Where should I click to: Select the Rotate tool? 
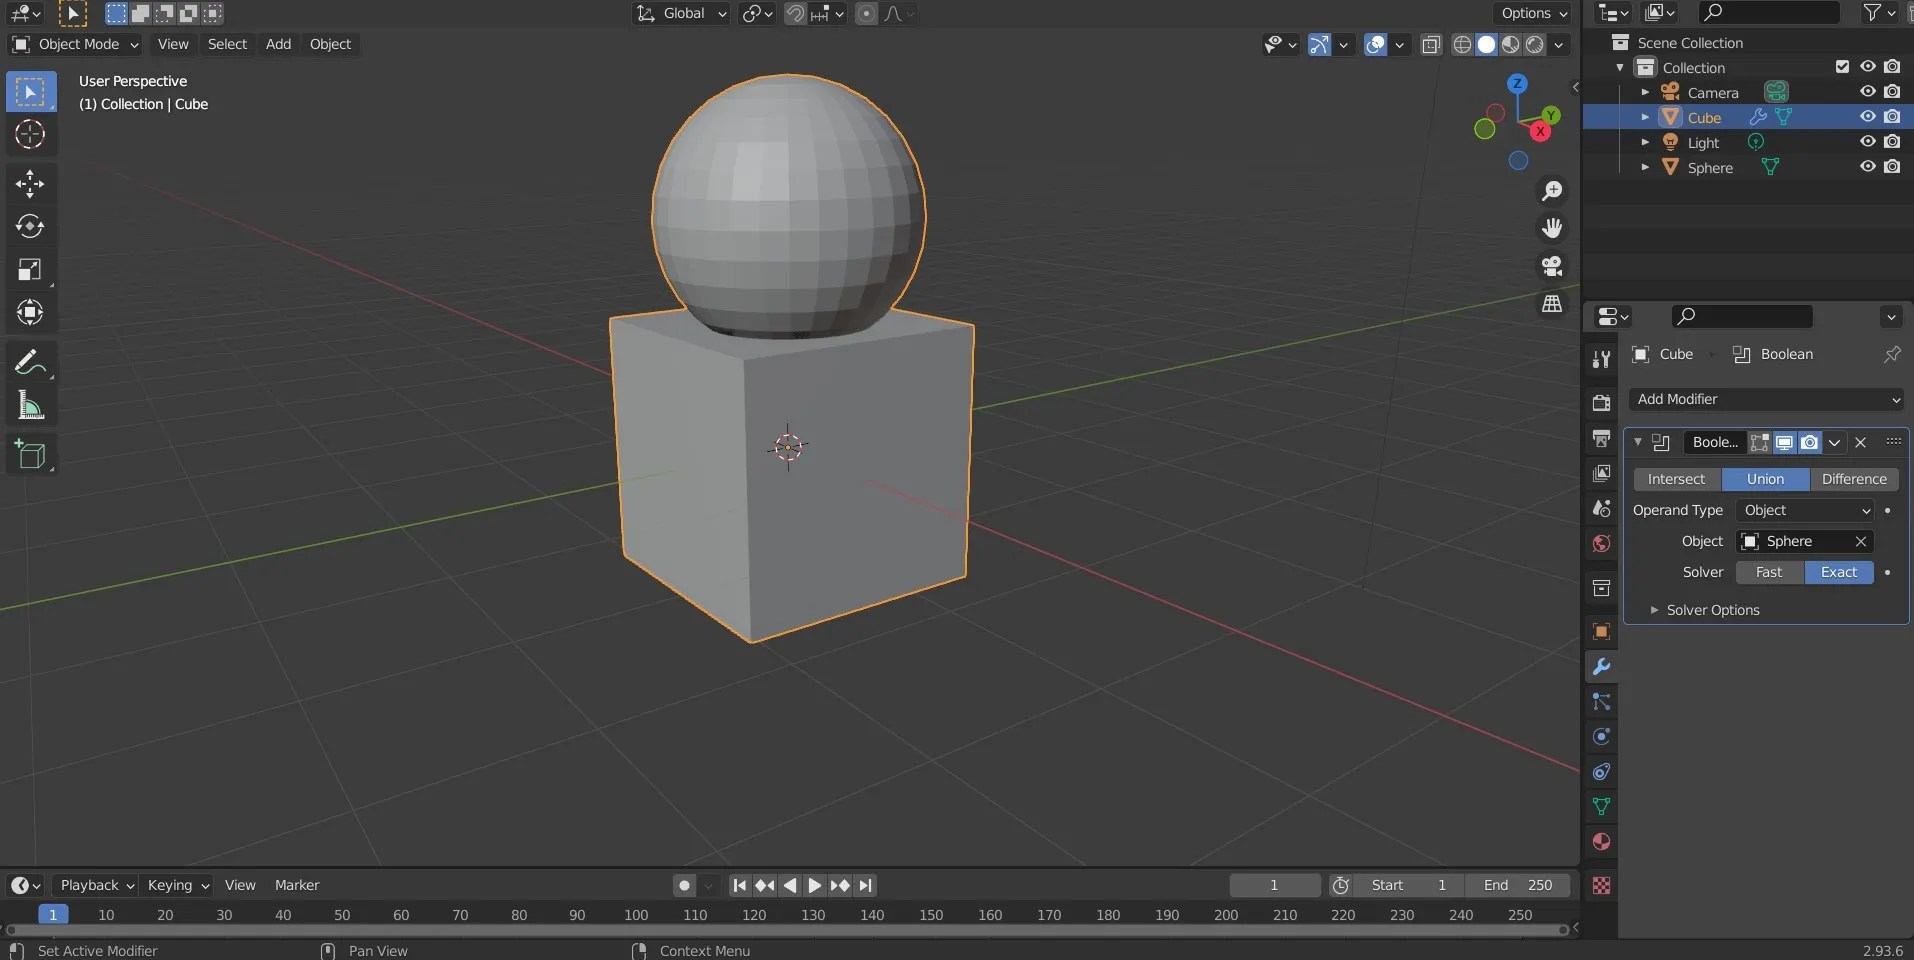pos(30,227)
